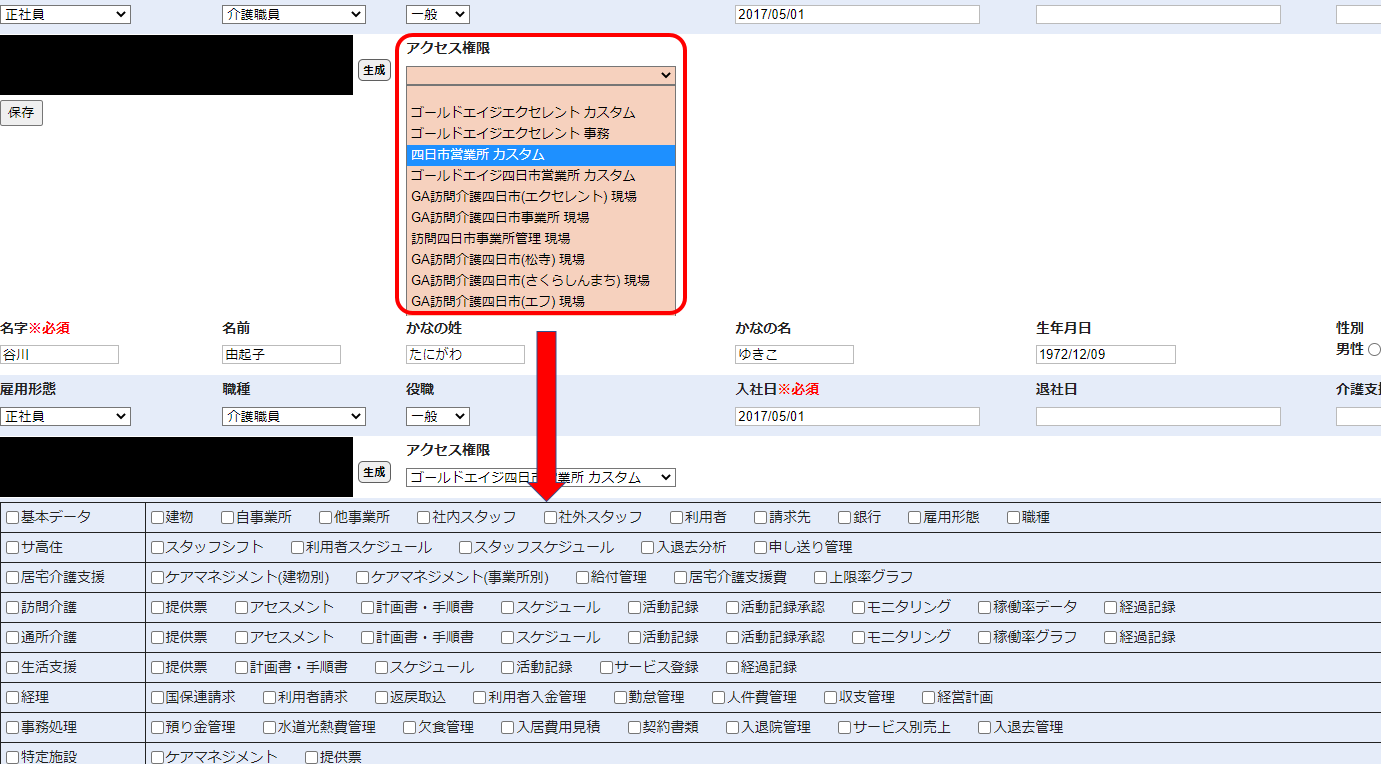Viewport: 1381px width, 764px height.
Task: Expand the 役職 dropdown under its label
Action: click(437, 417)
